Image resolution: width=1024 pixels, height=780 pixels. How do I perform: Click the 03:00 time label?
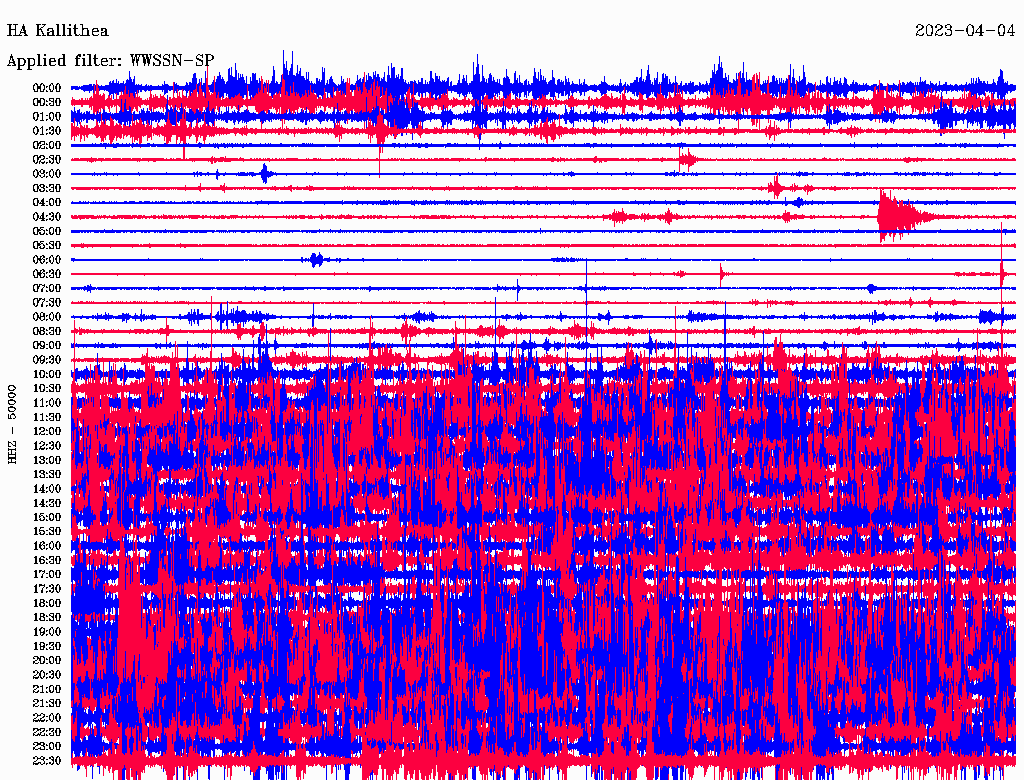(47, 174)
